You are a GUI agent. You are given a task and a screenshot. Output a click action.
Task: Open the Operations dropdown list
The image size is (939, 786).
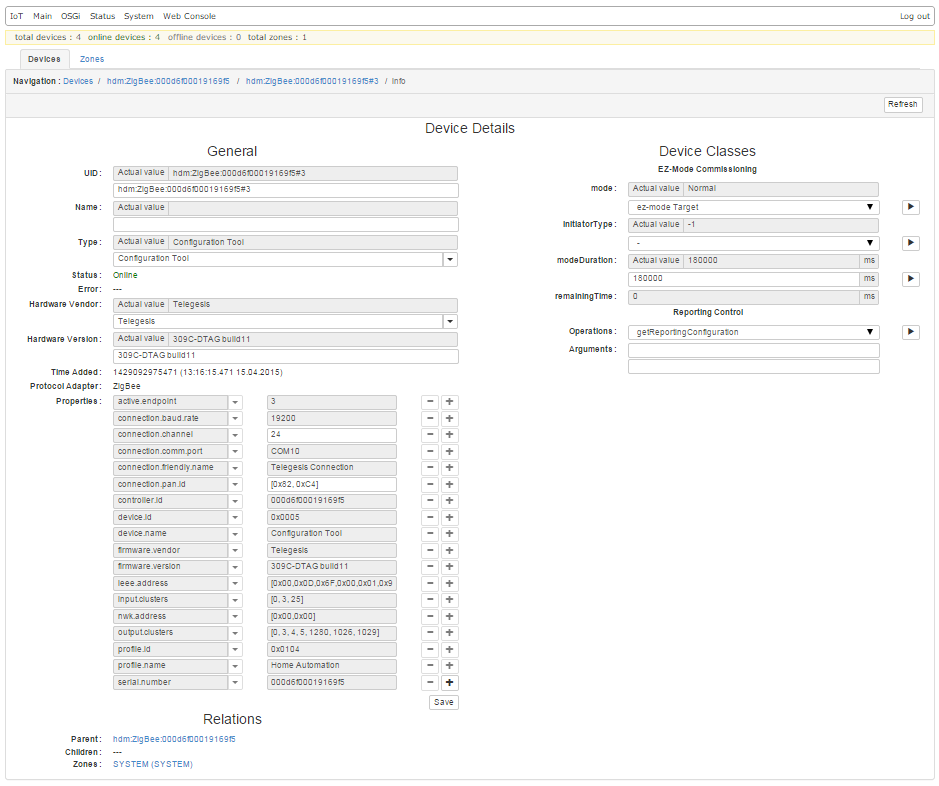753,332
